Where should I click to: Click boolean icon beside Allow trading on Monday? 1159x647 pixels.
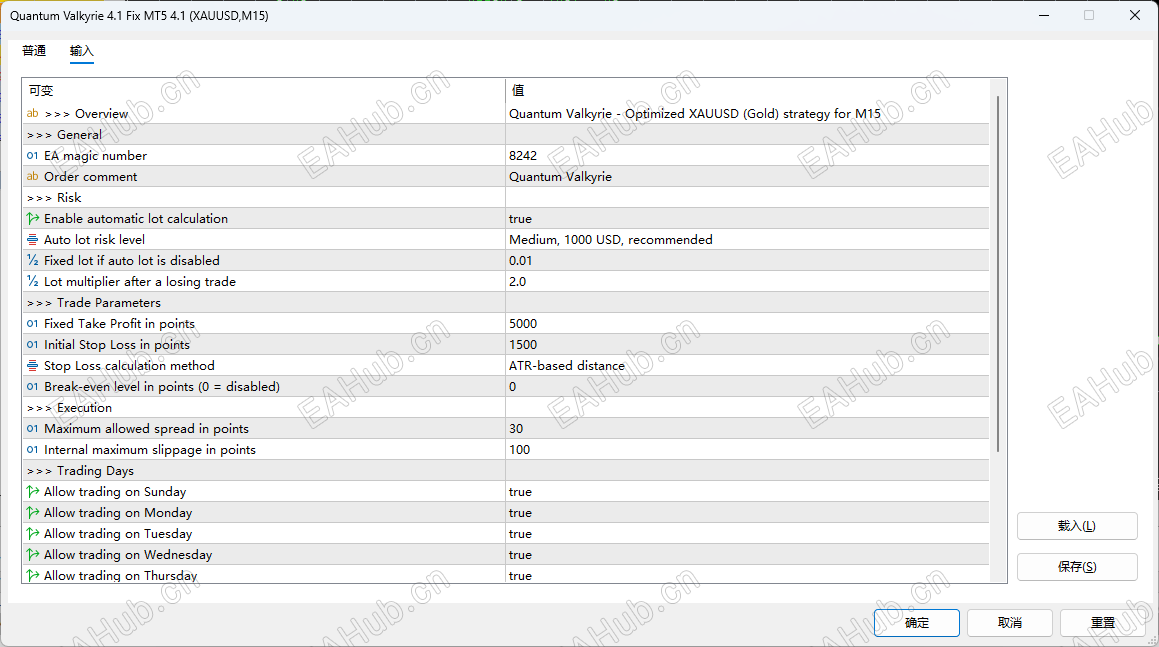[x=33, y=512]
